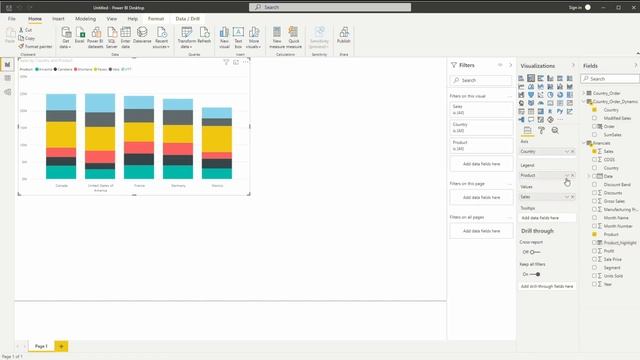Open the Values Sales field dropdown arrow
640x360 pixels.
tap(567, 197)
